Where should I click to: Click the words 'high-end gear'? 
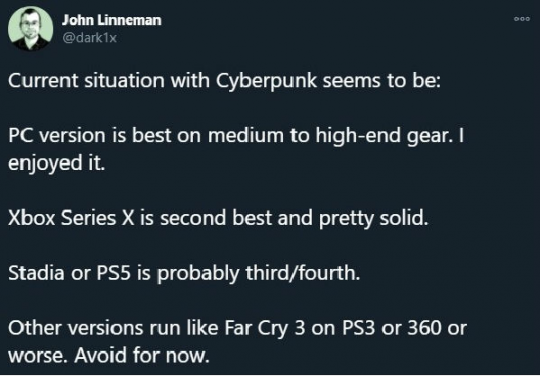[x=383, y=137]
